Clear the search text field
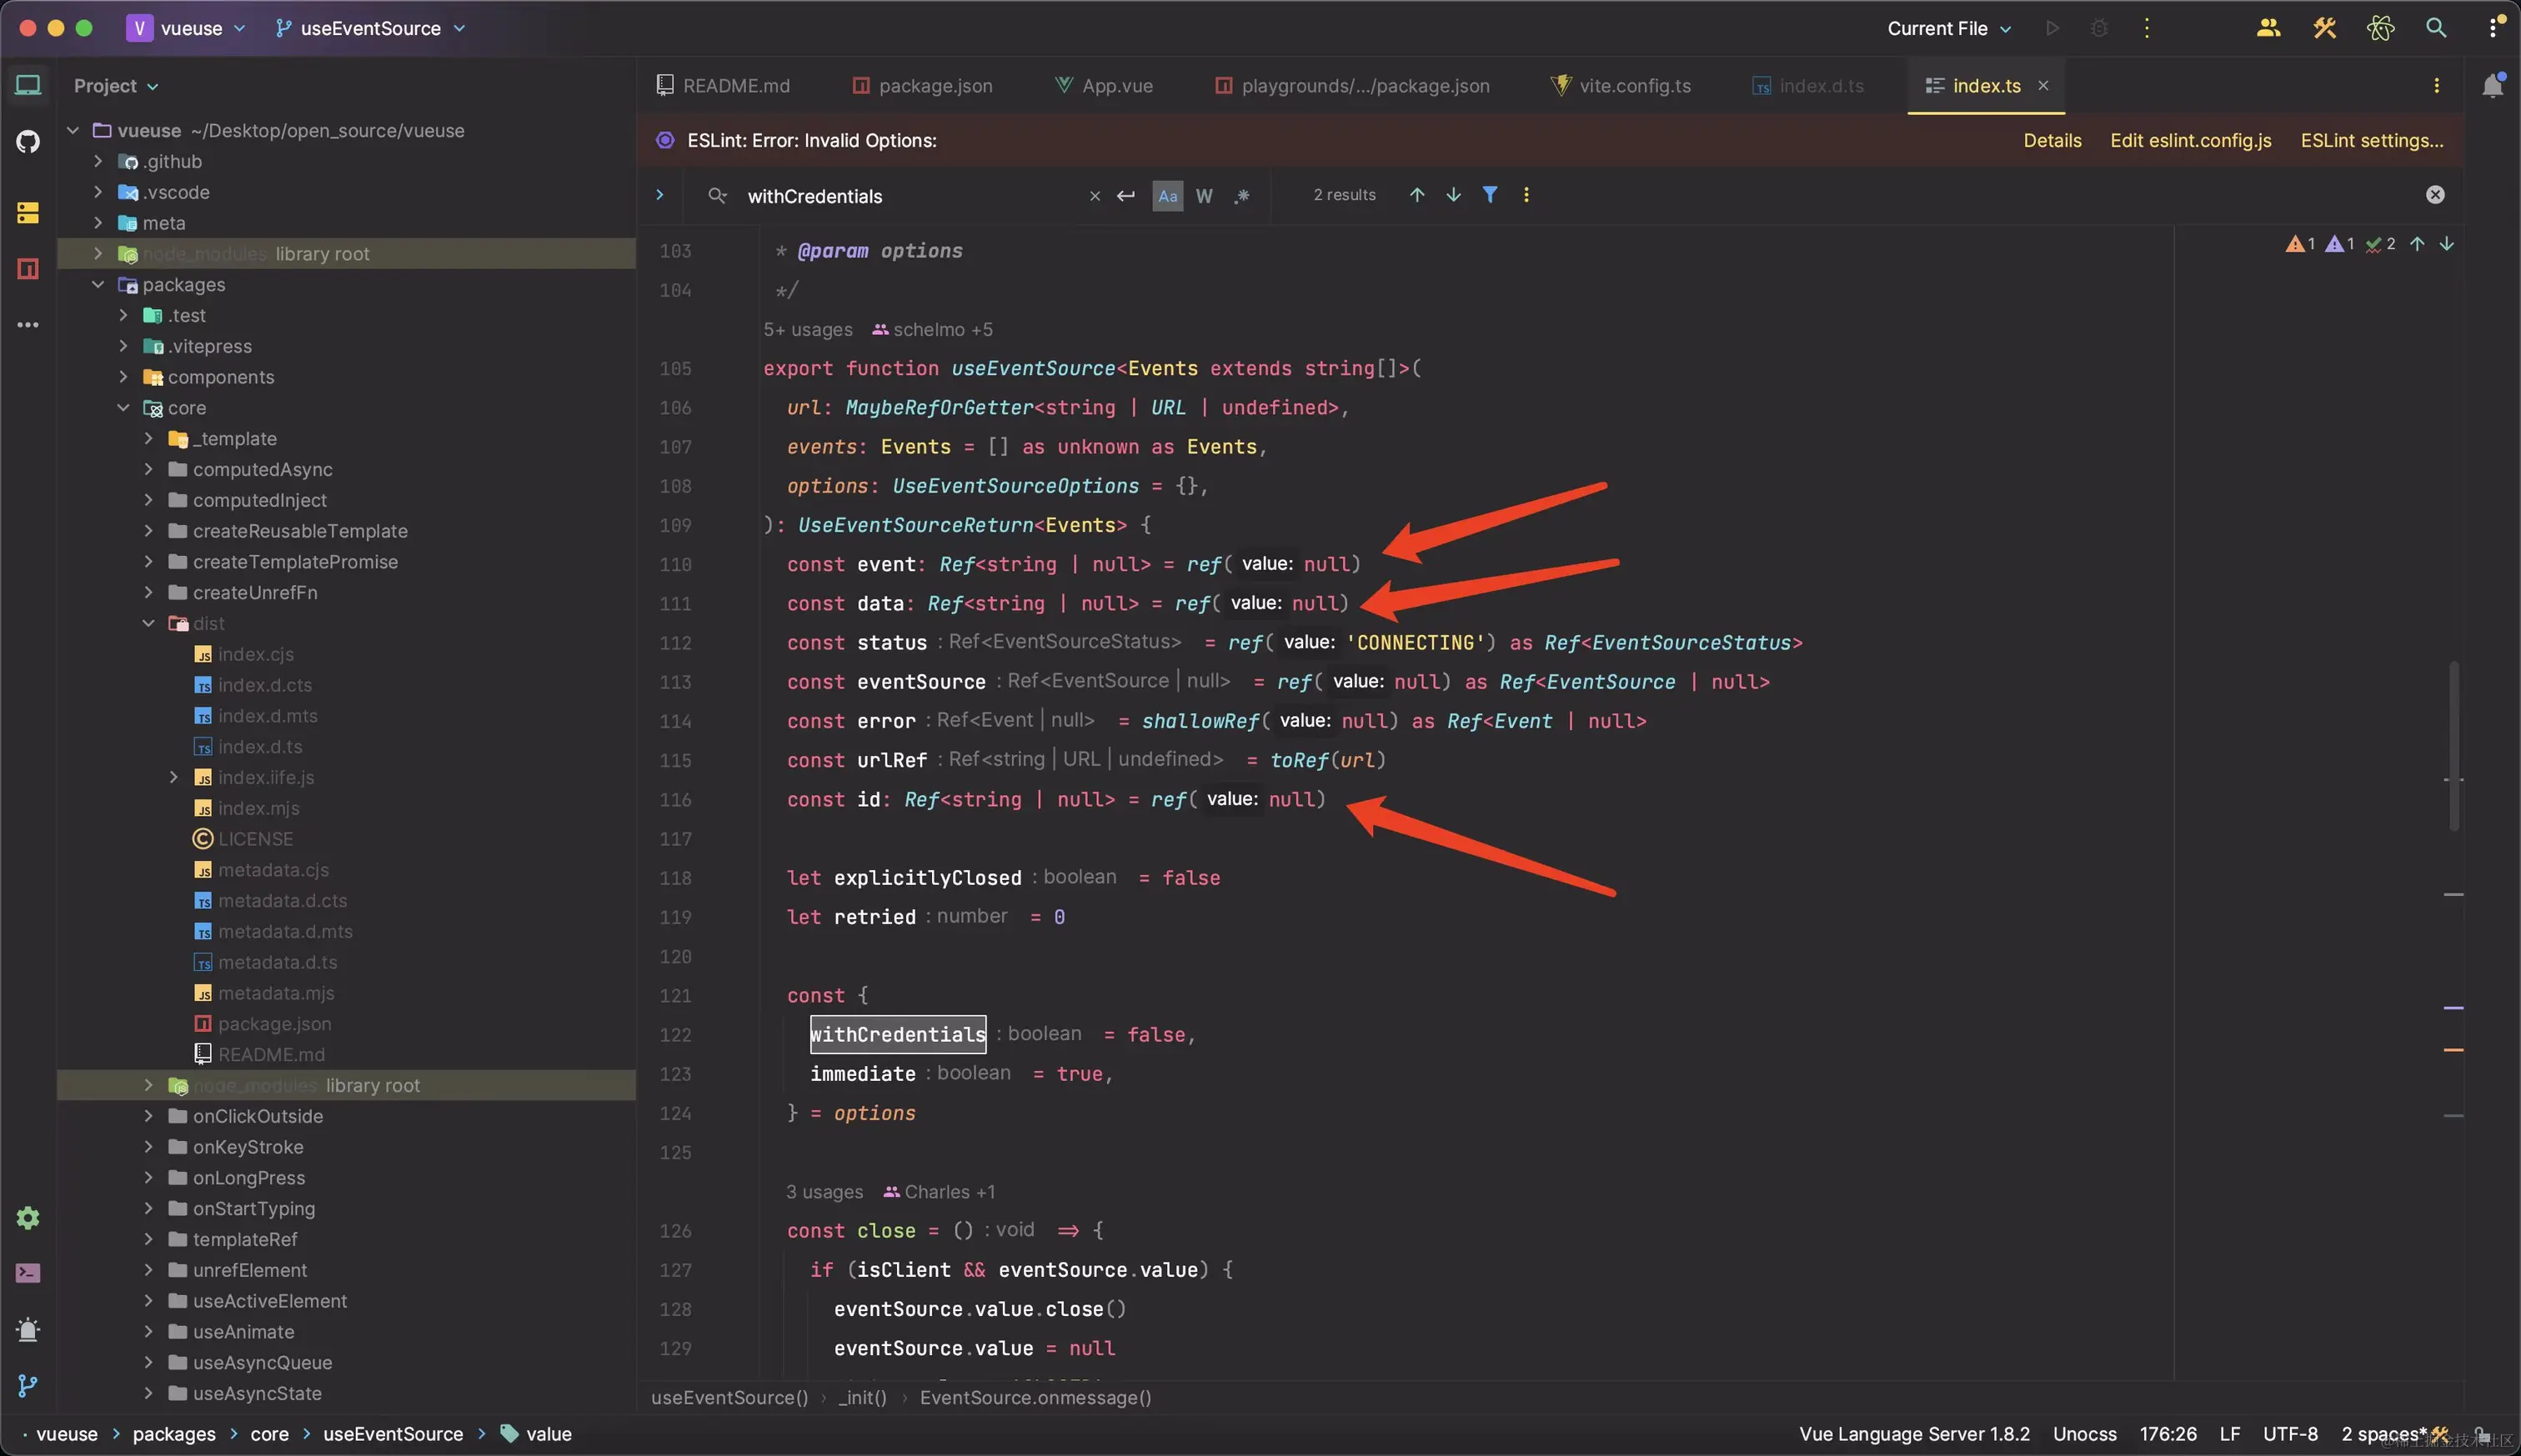The image size is (2521, 1456). [1094, 196]
